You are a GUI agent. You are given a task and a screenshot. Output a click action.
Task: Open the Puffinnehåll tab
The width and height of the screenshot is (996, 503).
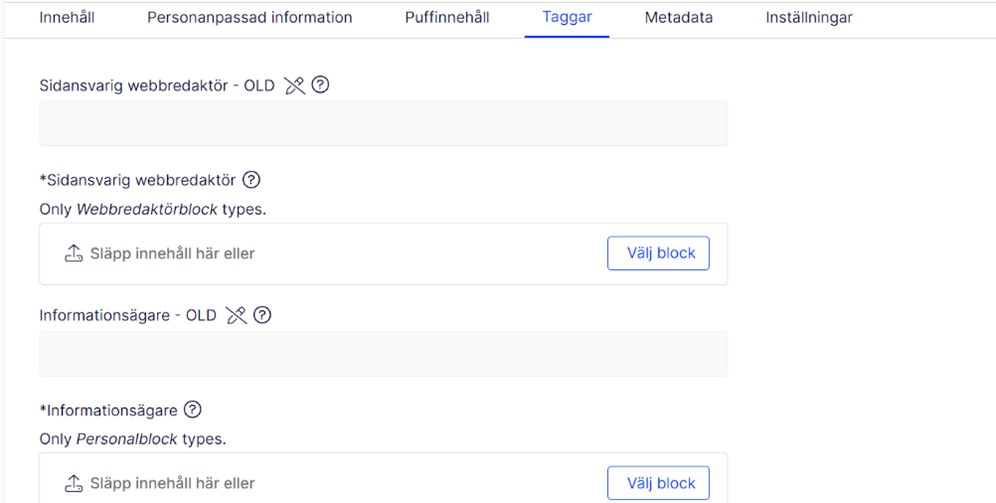click(x=447, y=18)
